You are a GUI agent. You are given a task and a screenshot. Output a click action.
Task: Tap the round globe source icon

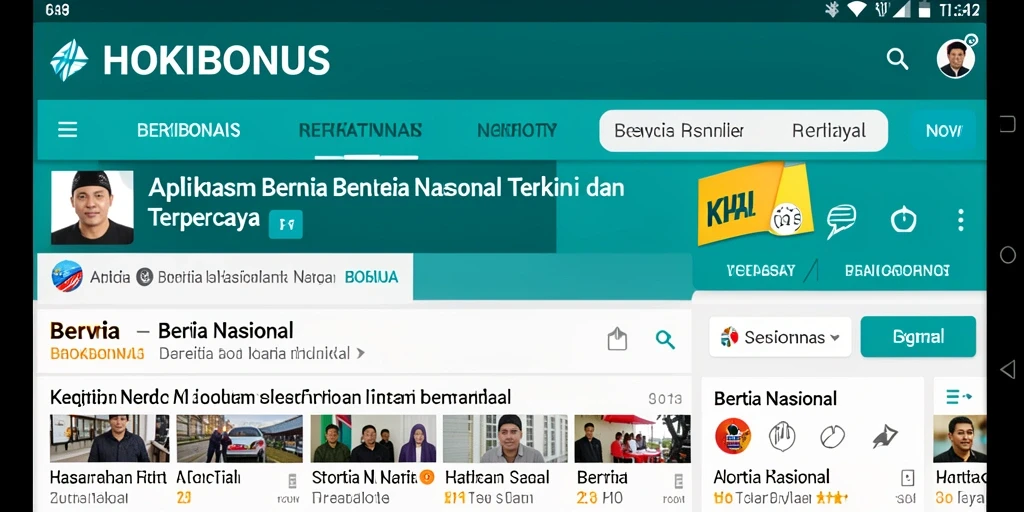tap(67, 276)
